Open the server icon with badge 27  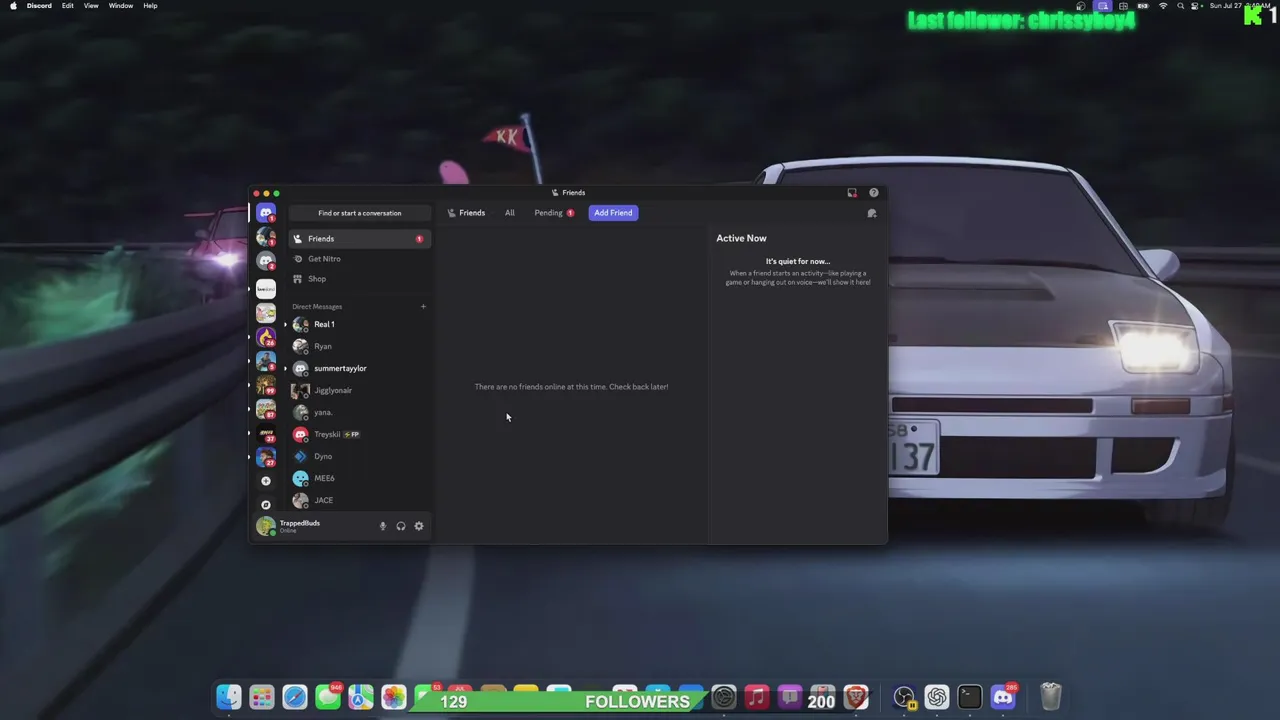coord(265,457)
